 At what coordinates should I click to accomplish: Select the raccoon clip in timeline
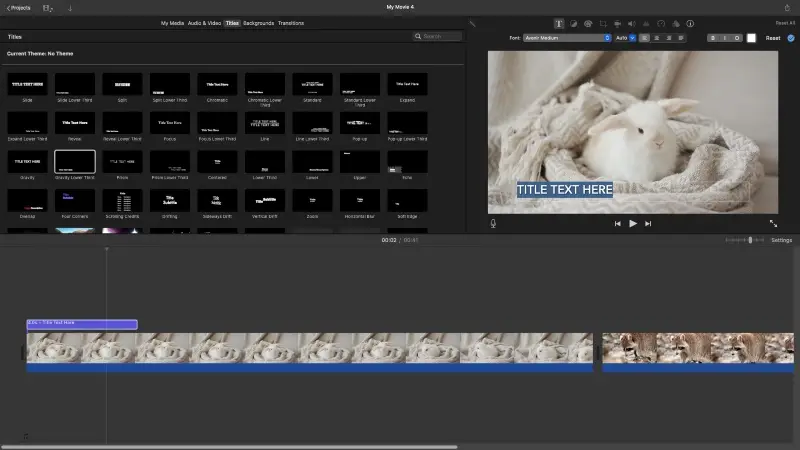point(698,352)
